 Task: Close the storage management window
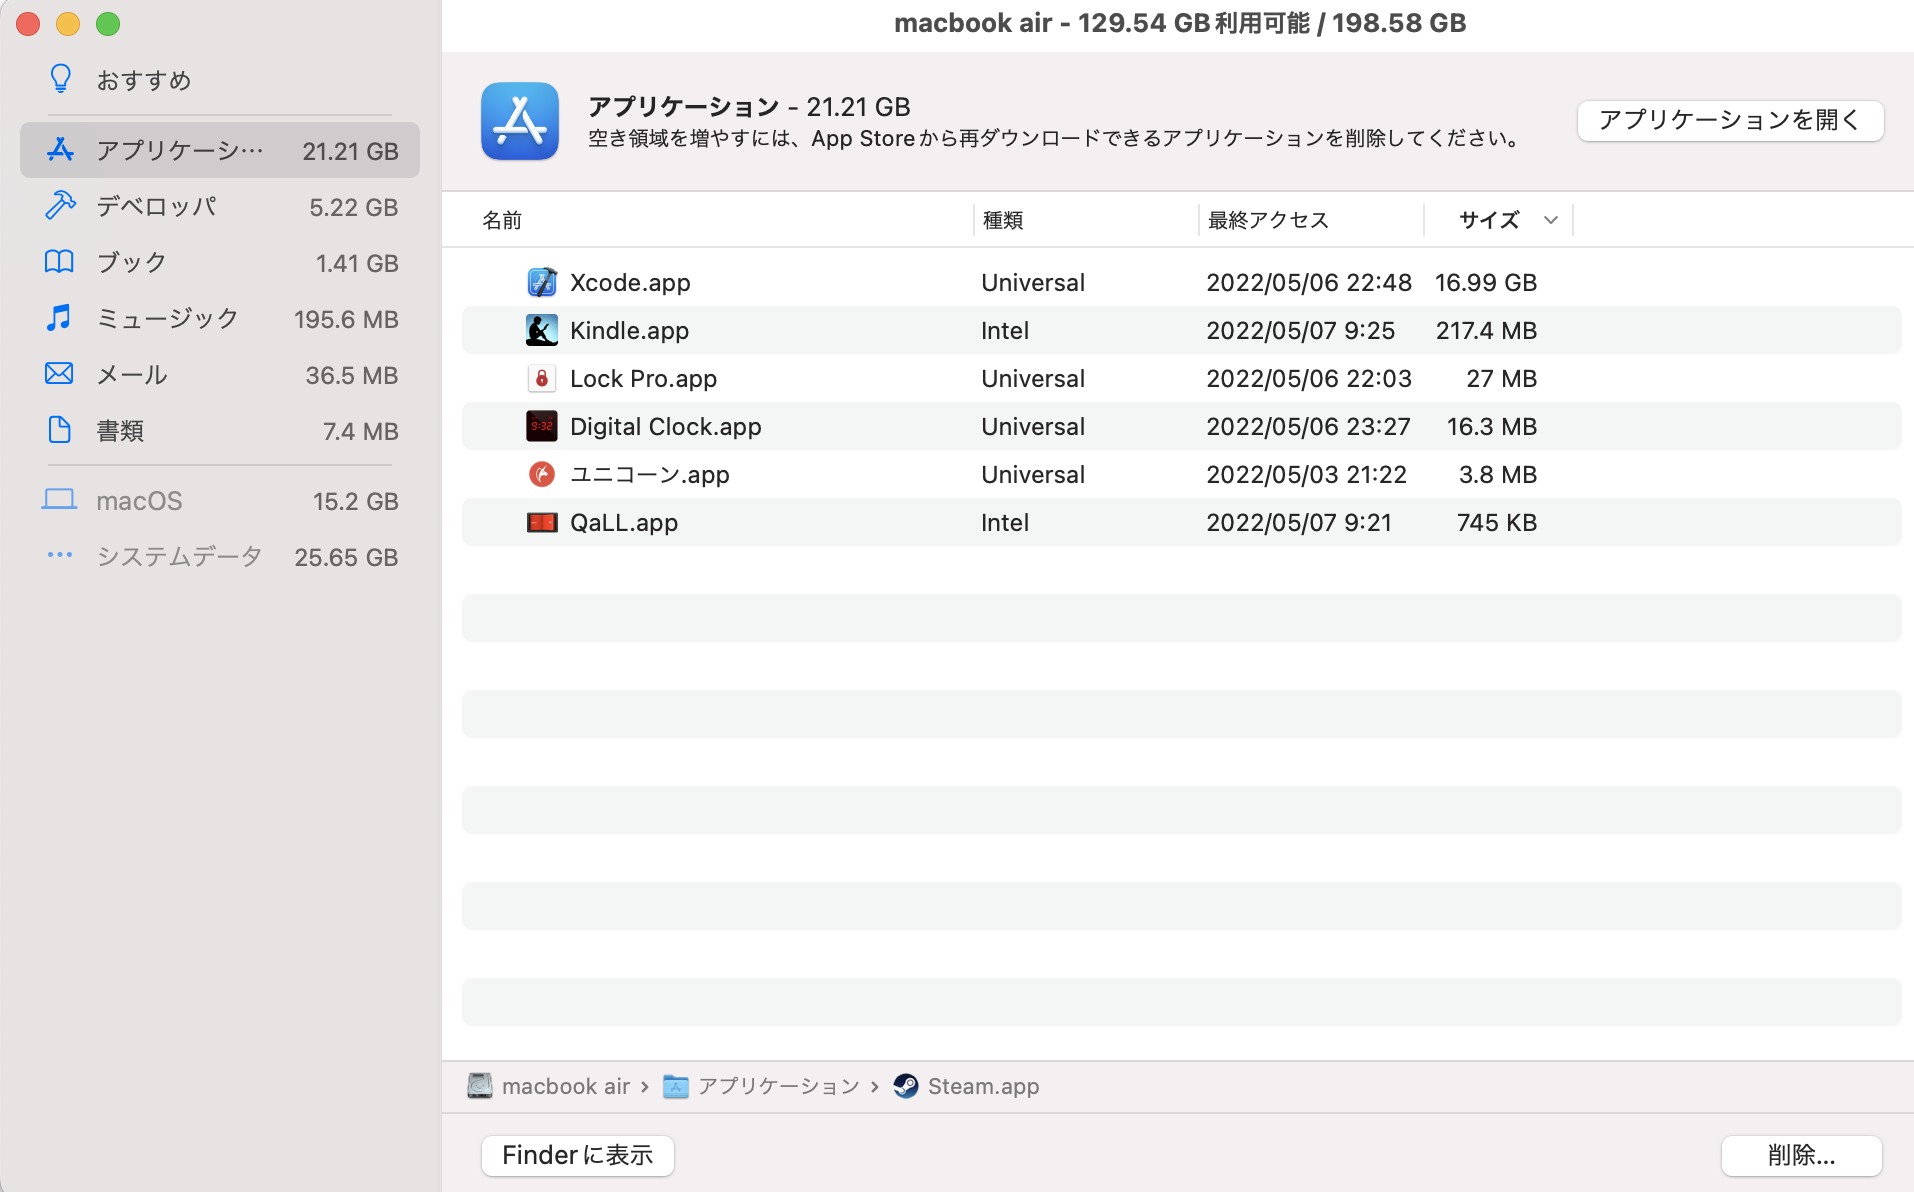[28, 24]
